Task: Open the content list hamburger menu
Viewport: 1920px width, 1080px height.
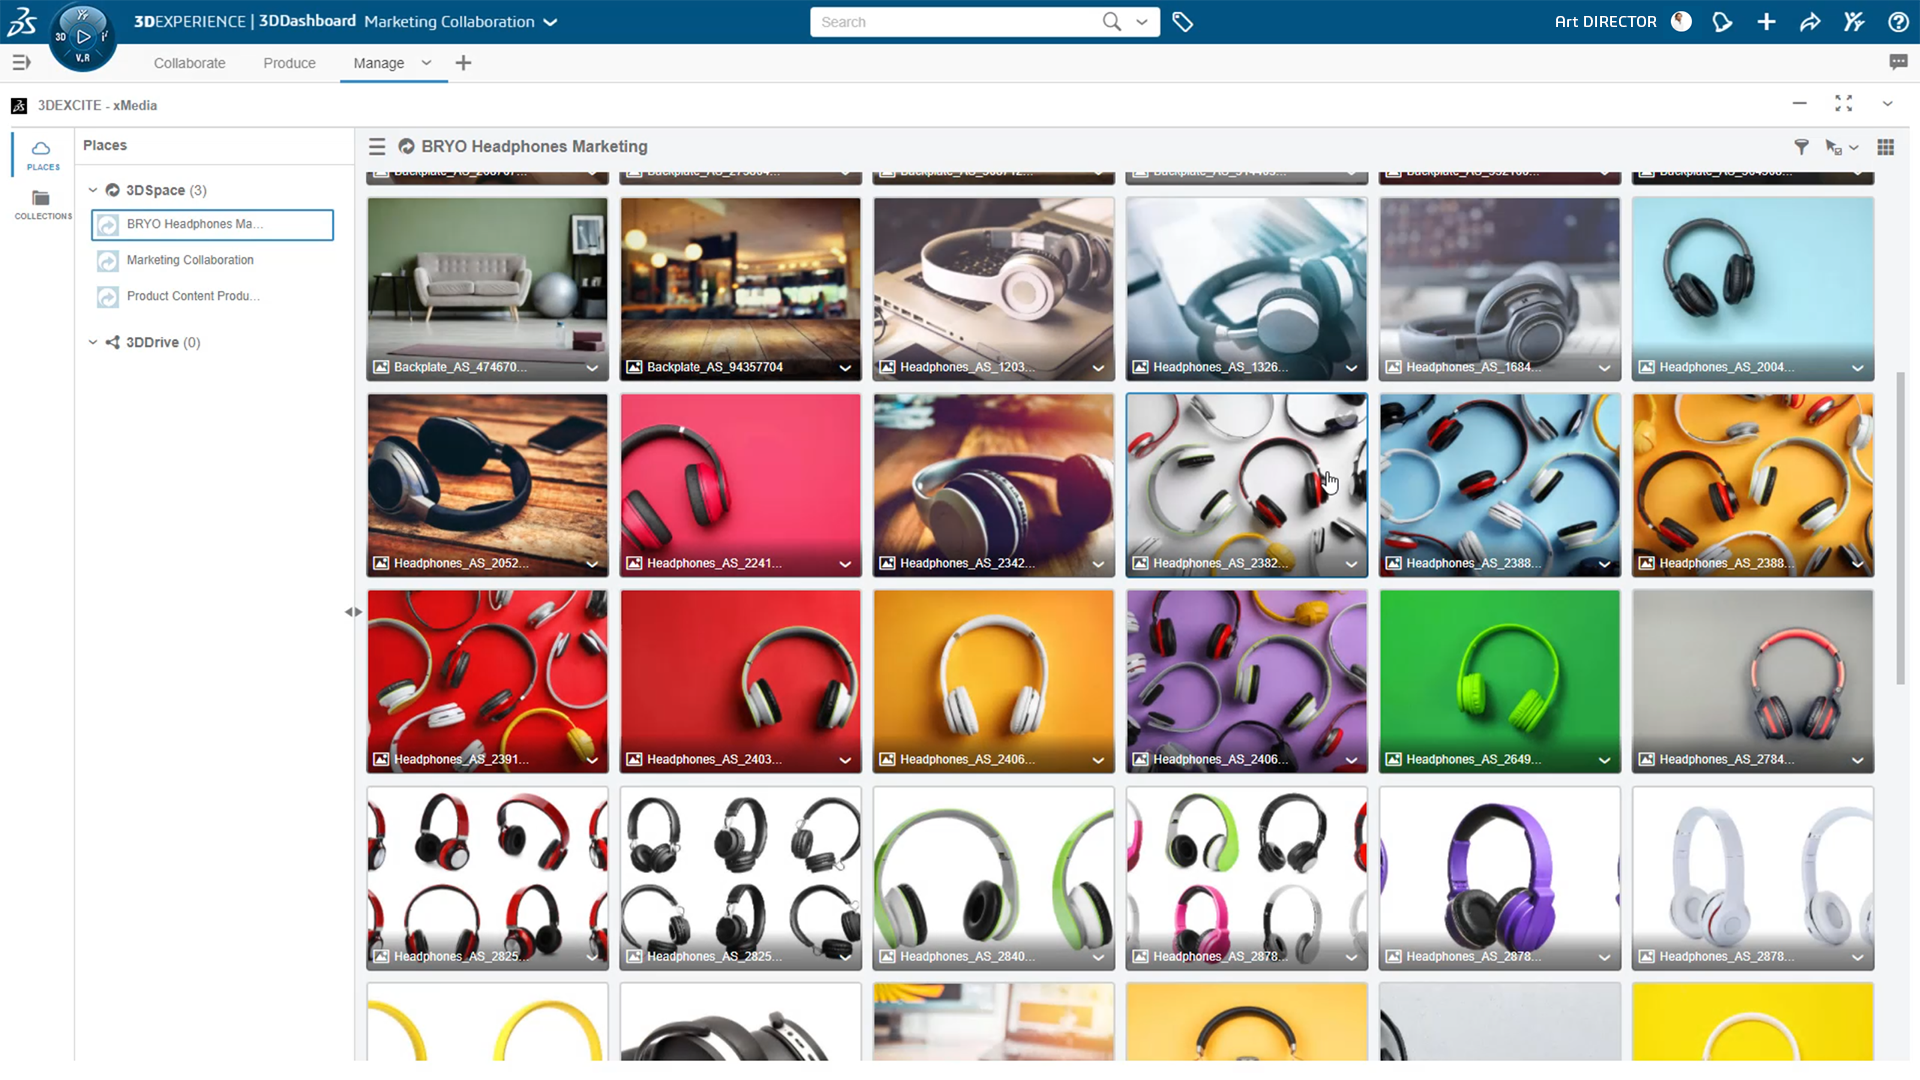Action: (377, 147)
